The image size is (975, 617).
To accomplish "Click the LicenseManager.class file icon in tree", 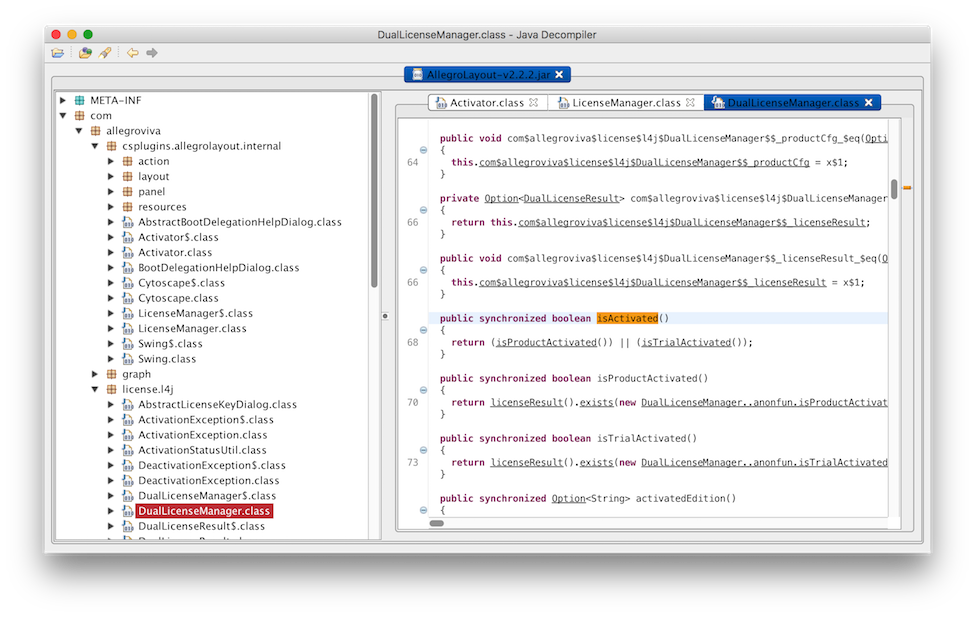I will point(127,328).
